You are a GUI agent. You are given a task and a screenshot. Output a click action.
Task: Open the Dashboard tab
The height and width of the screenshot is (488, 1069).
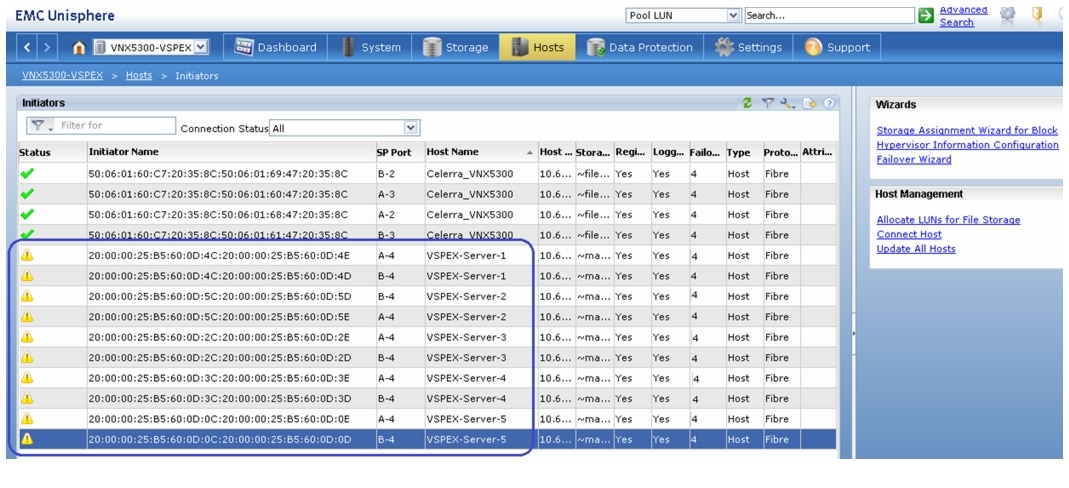(x=276, y=47)
